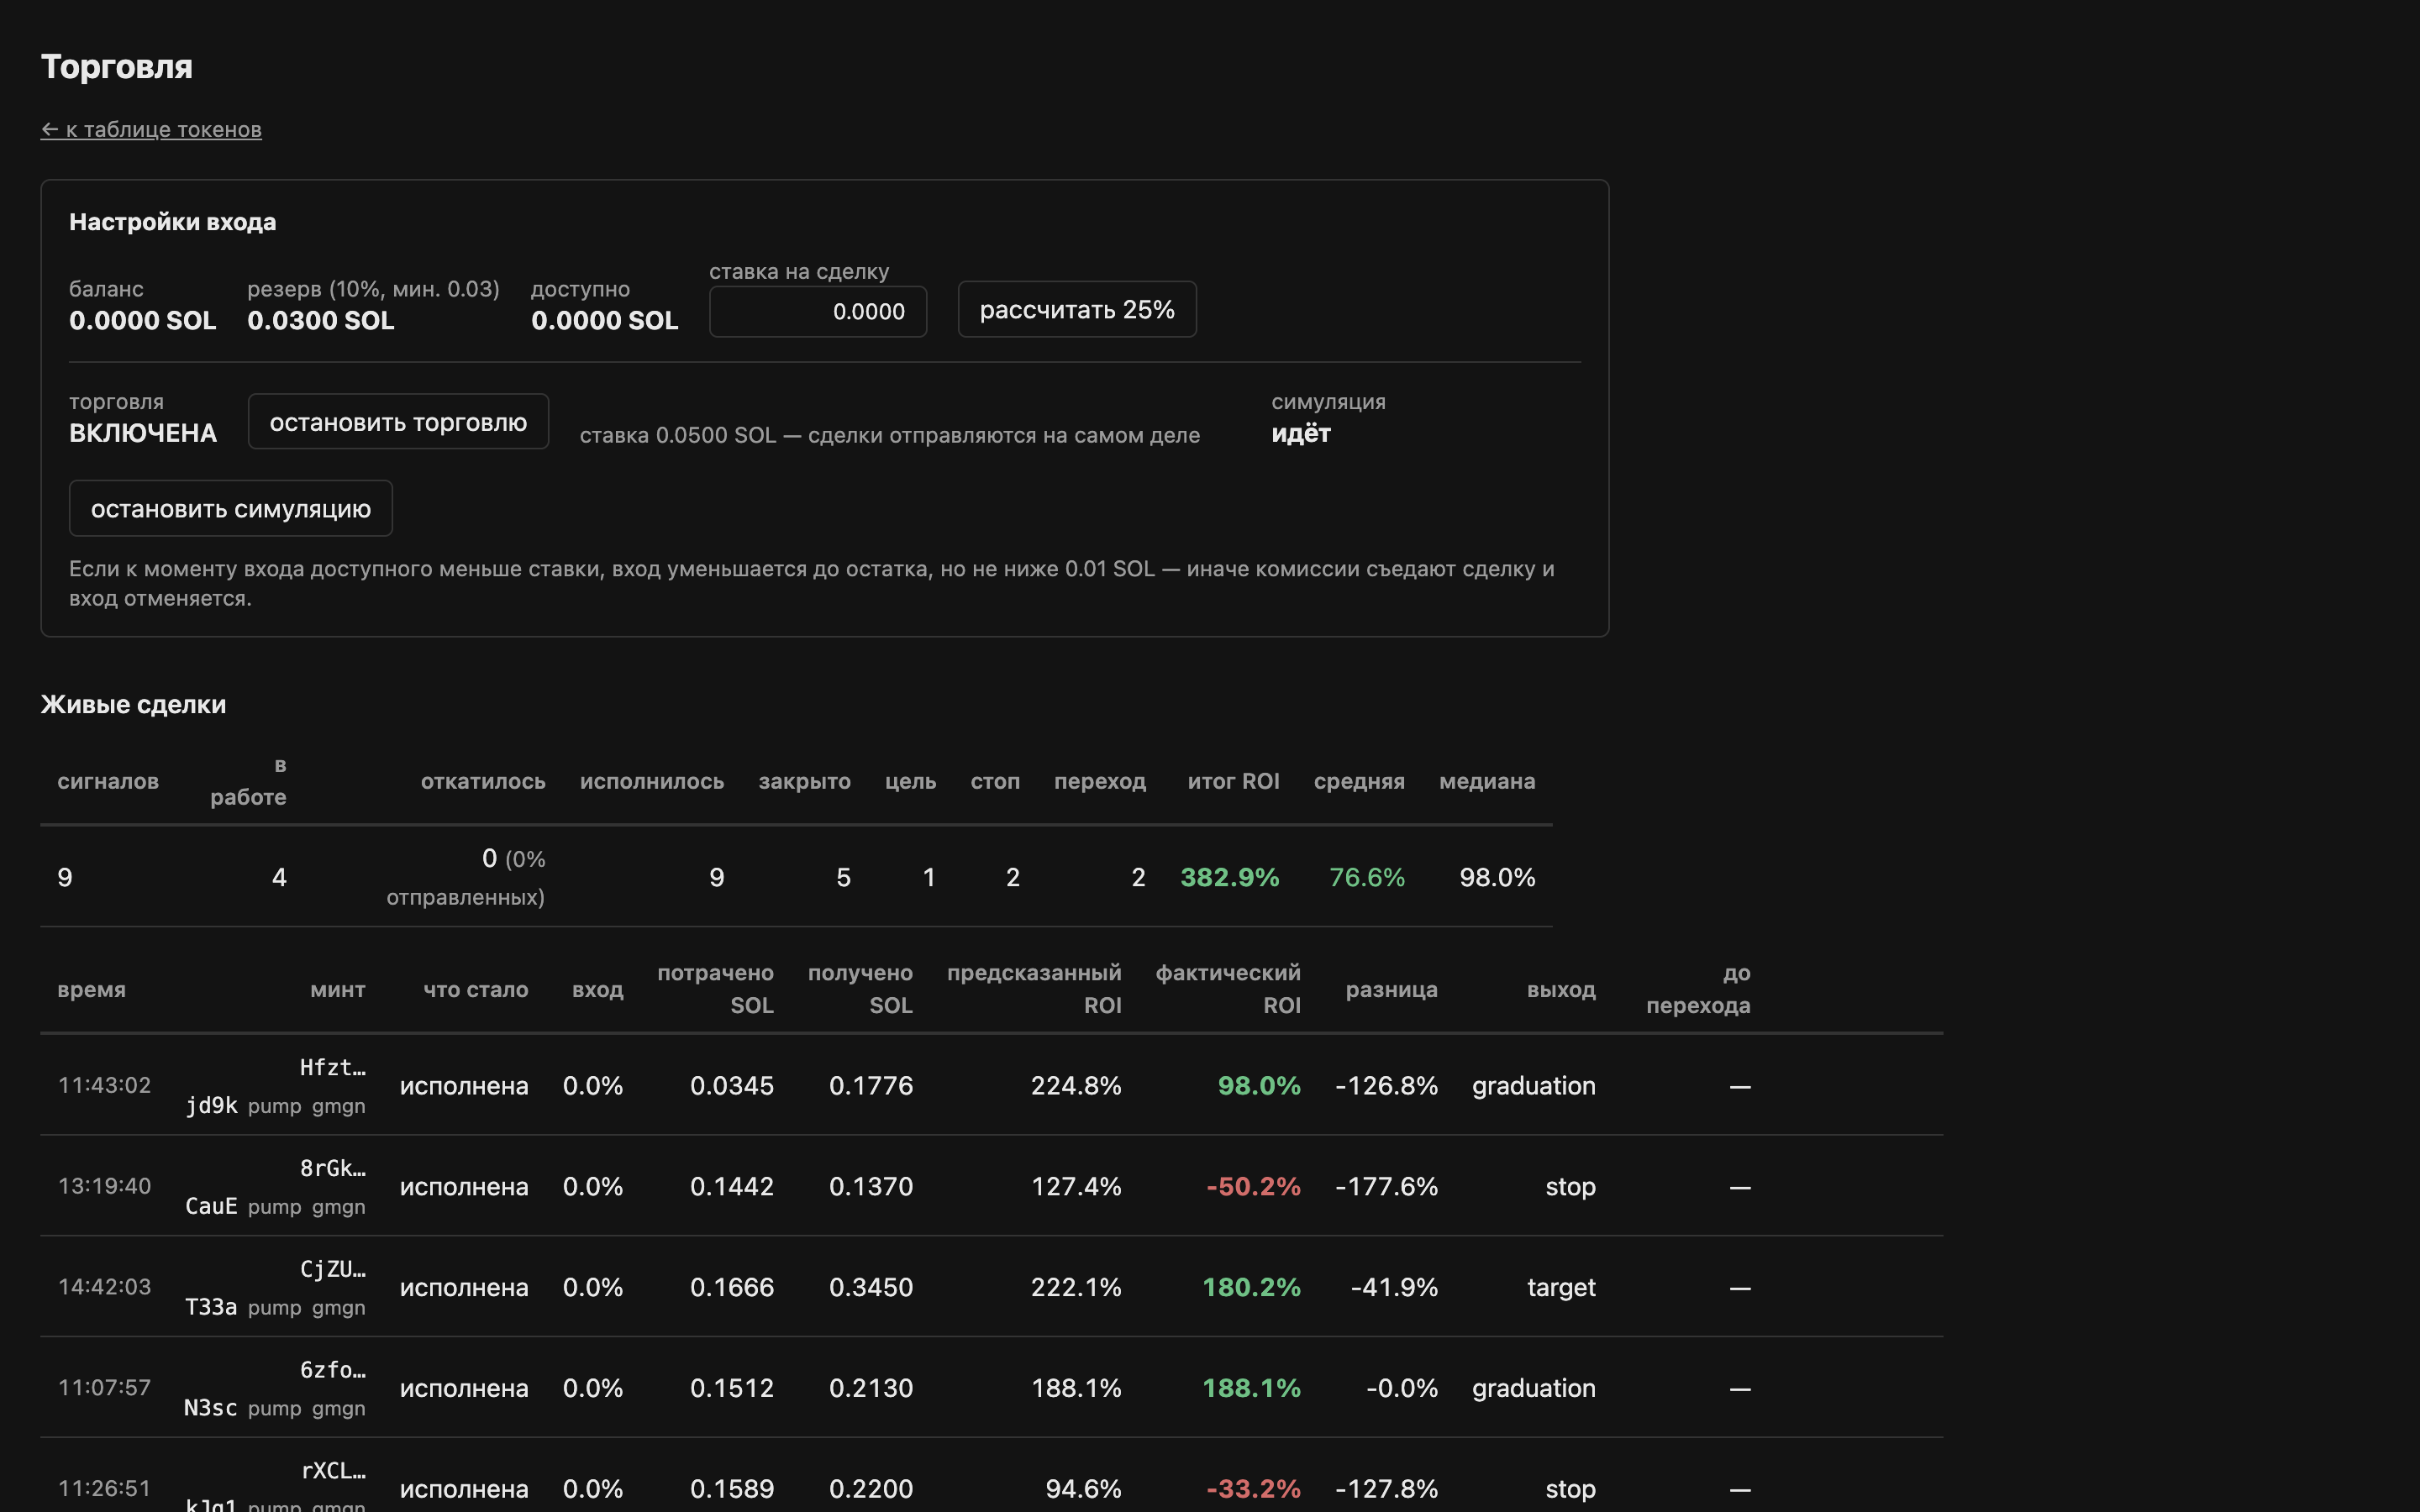Click the 'закрыто' column header
2420x1512 pixels.
pos(805,781)
